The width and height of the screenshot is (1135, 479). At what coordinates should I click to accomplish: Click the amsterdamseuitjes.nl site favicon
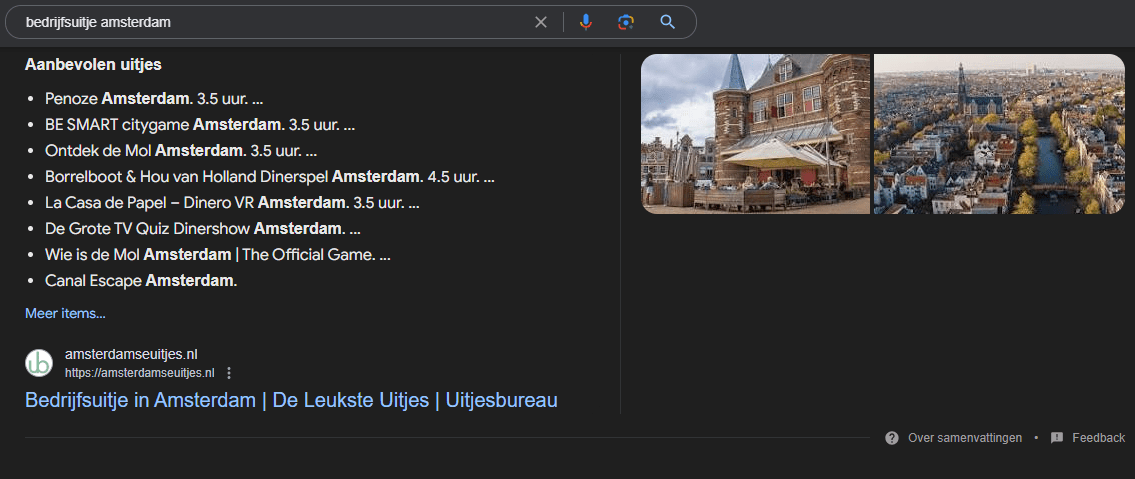tap(39, 363)
